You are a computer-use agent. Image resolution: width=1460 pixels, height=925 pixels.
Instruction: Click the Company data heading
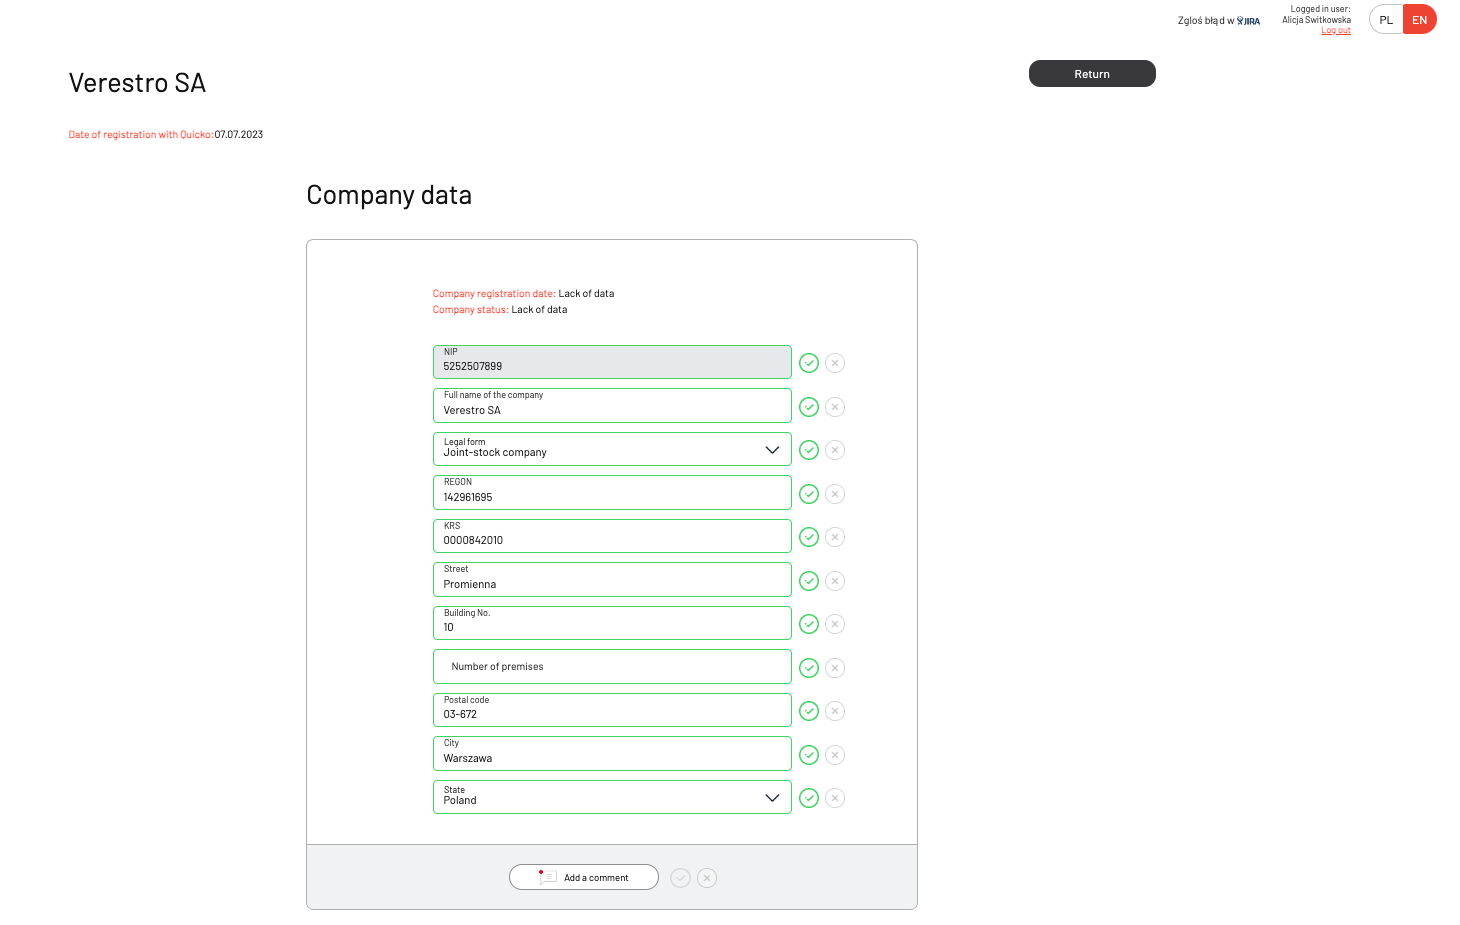coord(389,195)
